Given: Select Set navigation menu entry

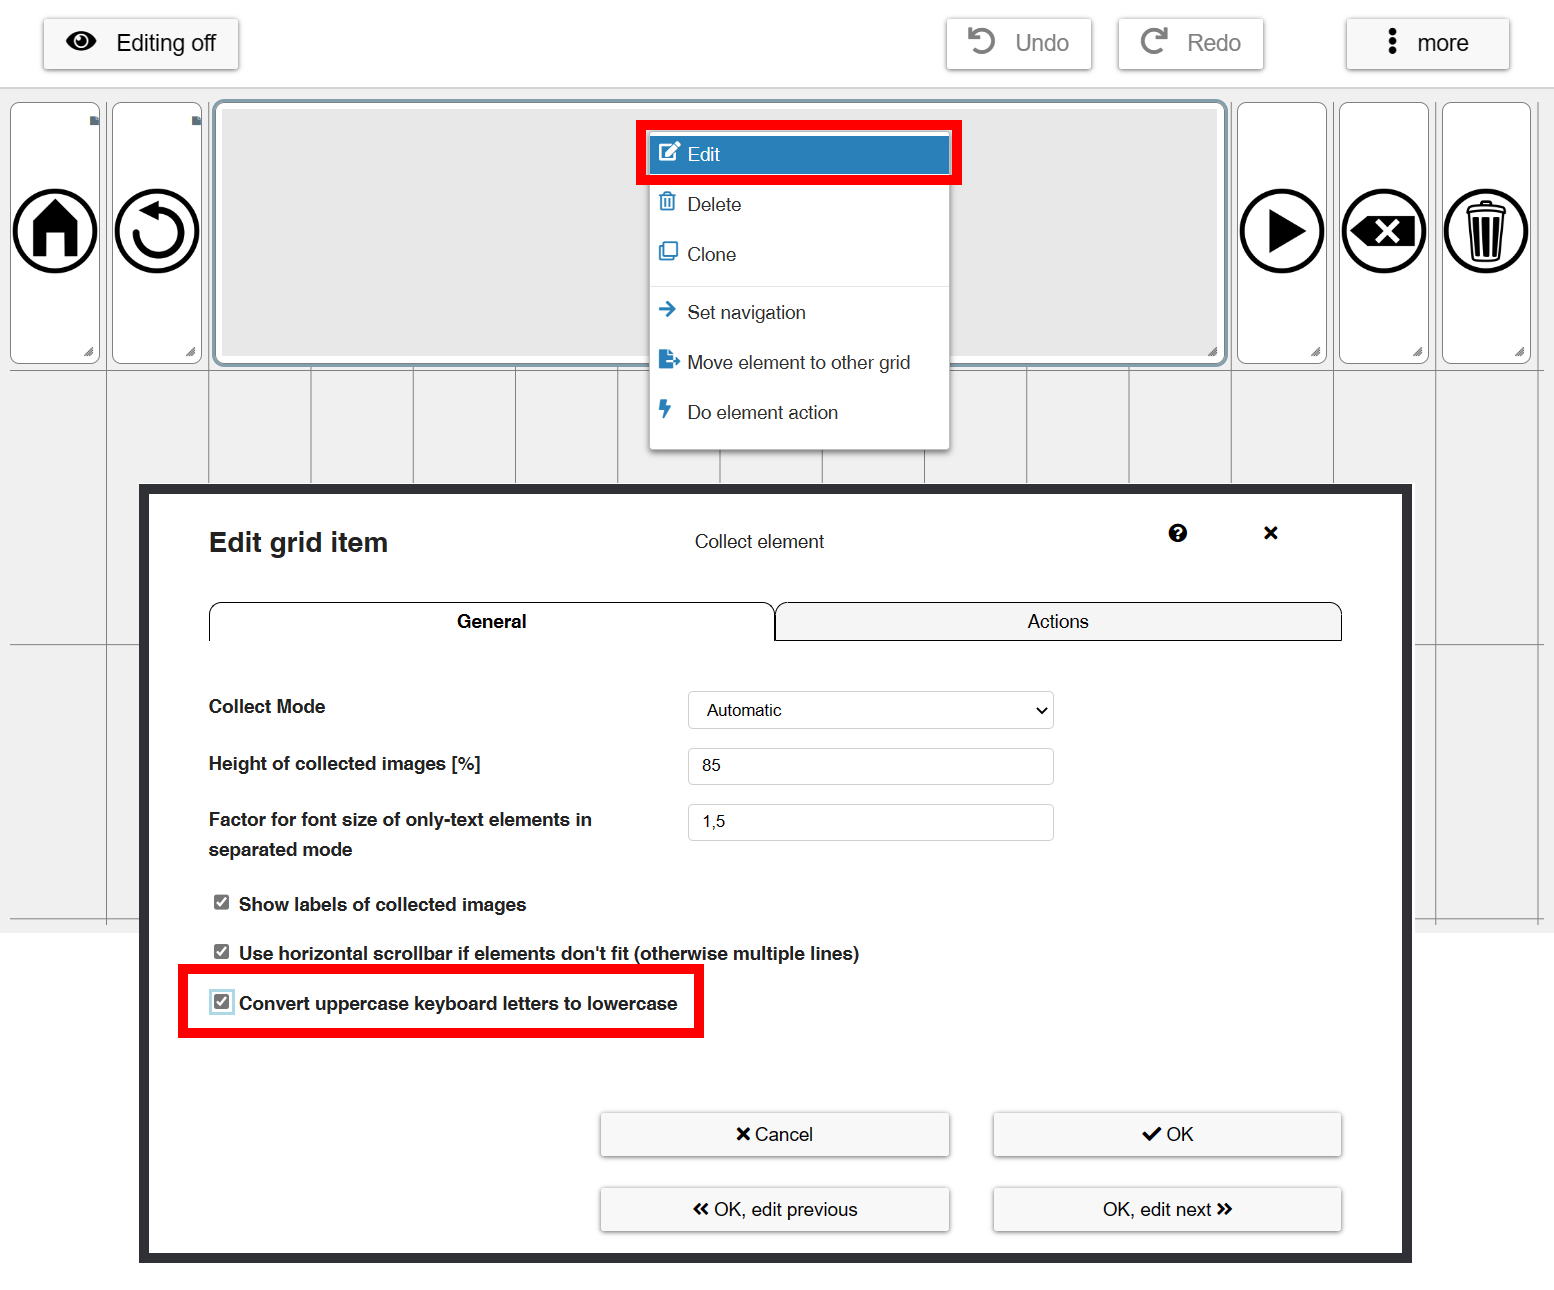Looking at the screenshot, I should 799,312.
